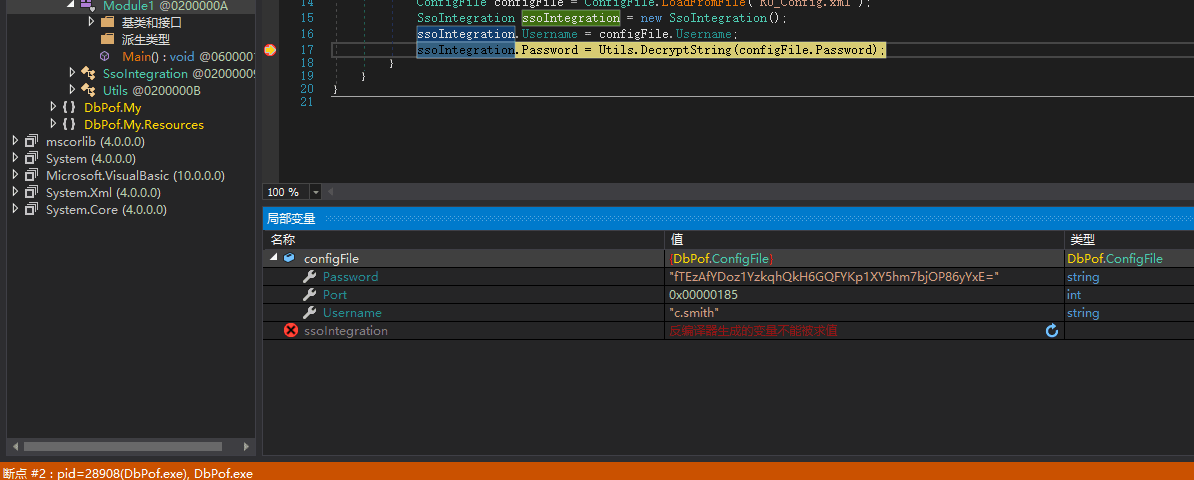Click the Main() method cube icon
Viewport: 1194px width, 480px height.
coord(105,57)
